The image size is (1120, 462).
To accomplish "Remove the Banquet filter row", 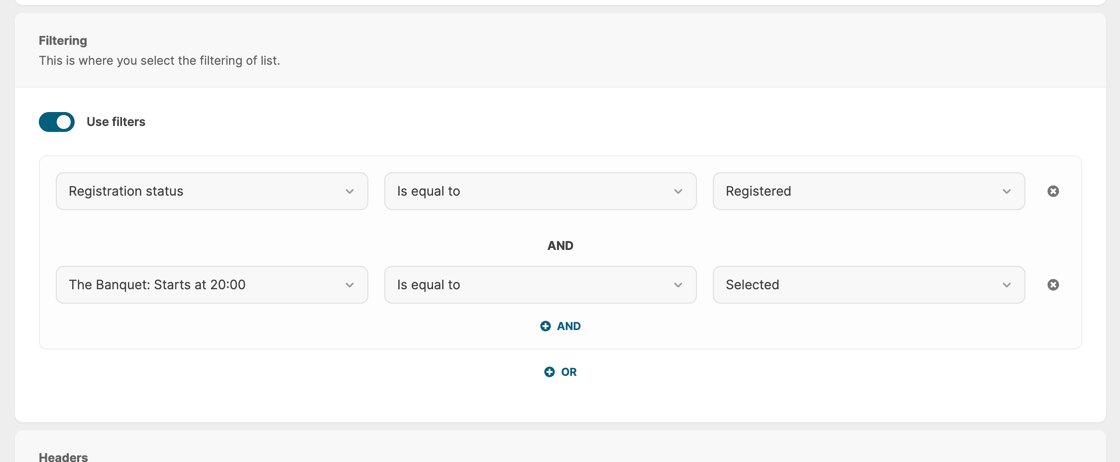I will click(x=1053, y=285).
